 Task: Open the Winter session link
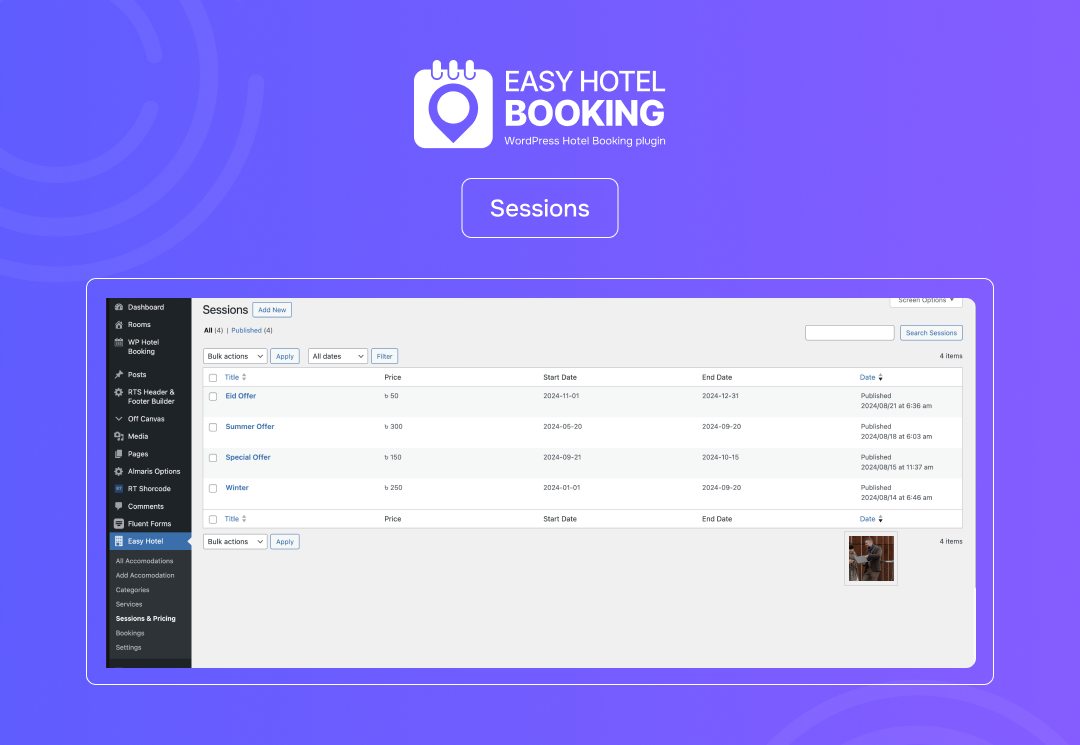pyautogui.click(x=237, y=487)
